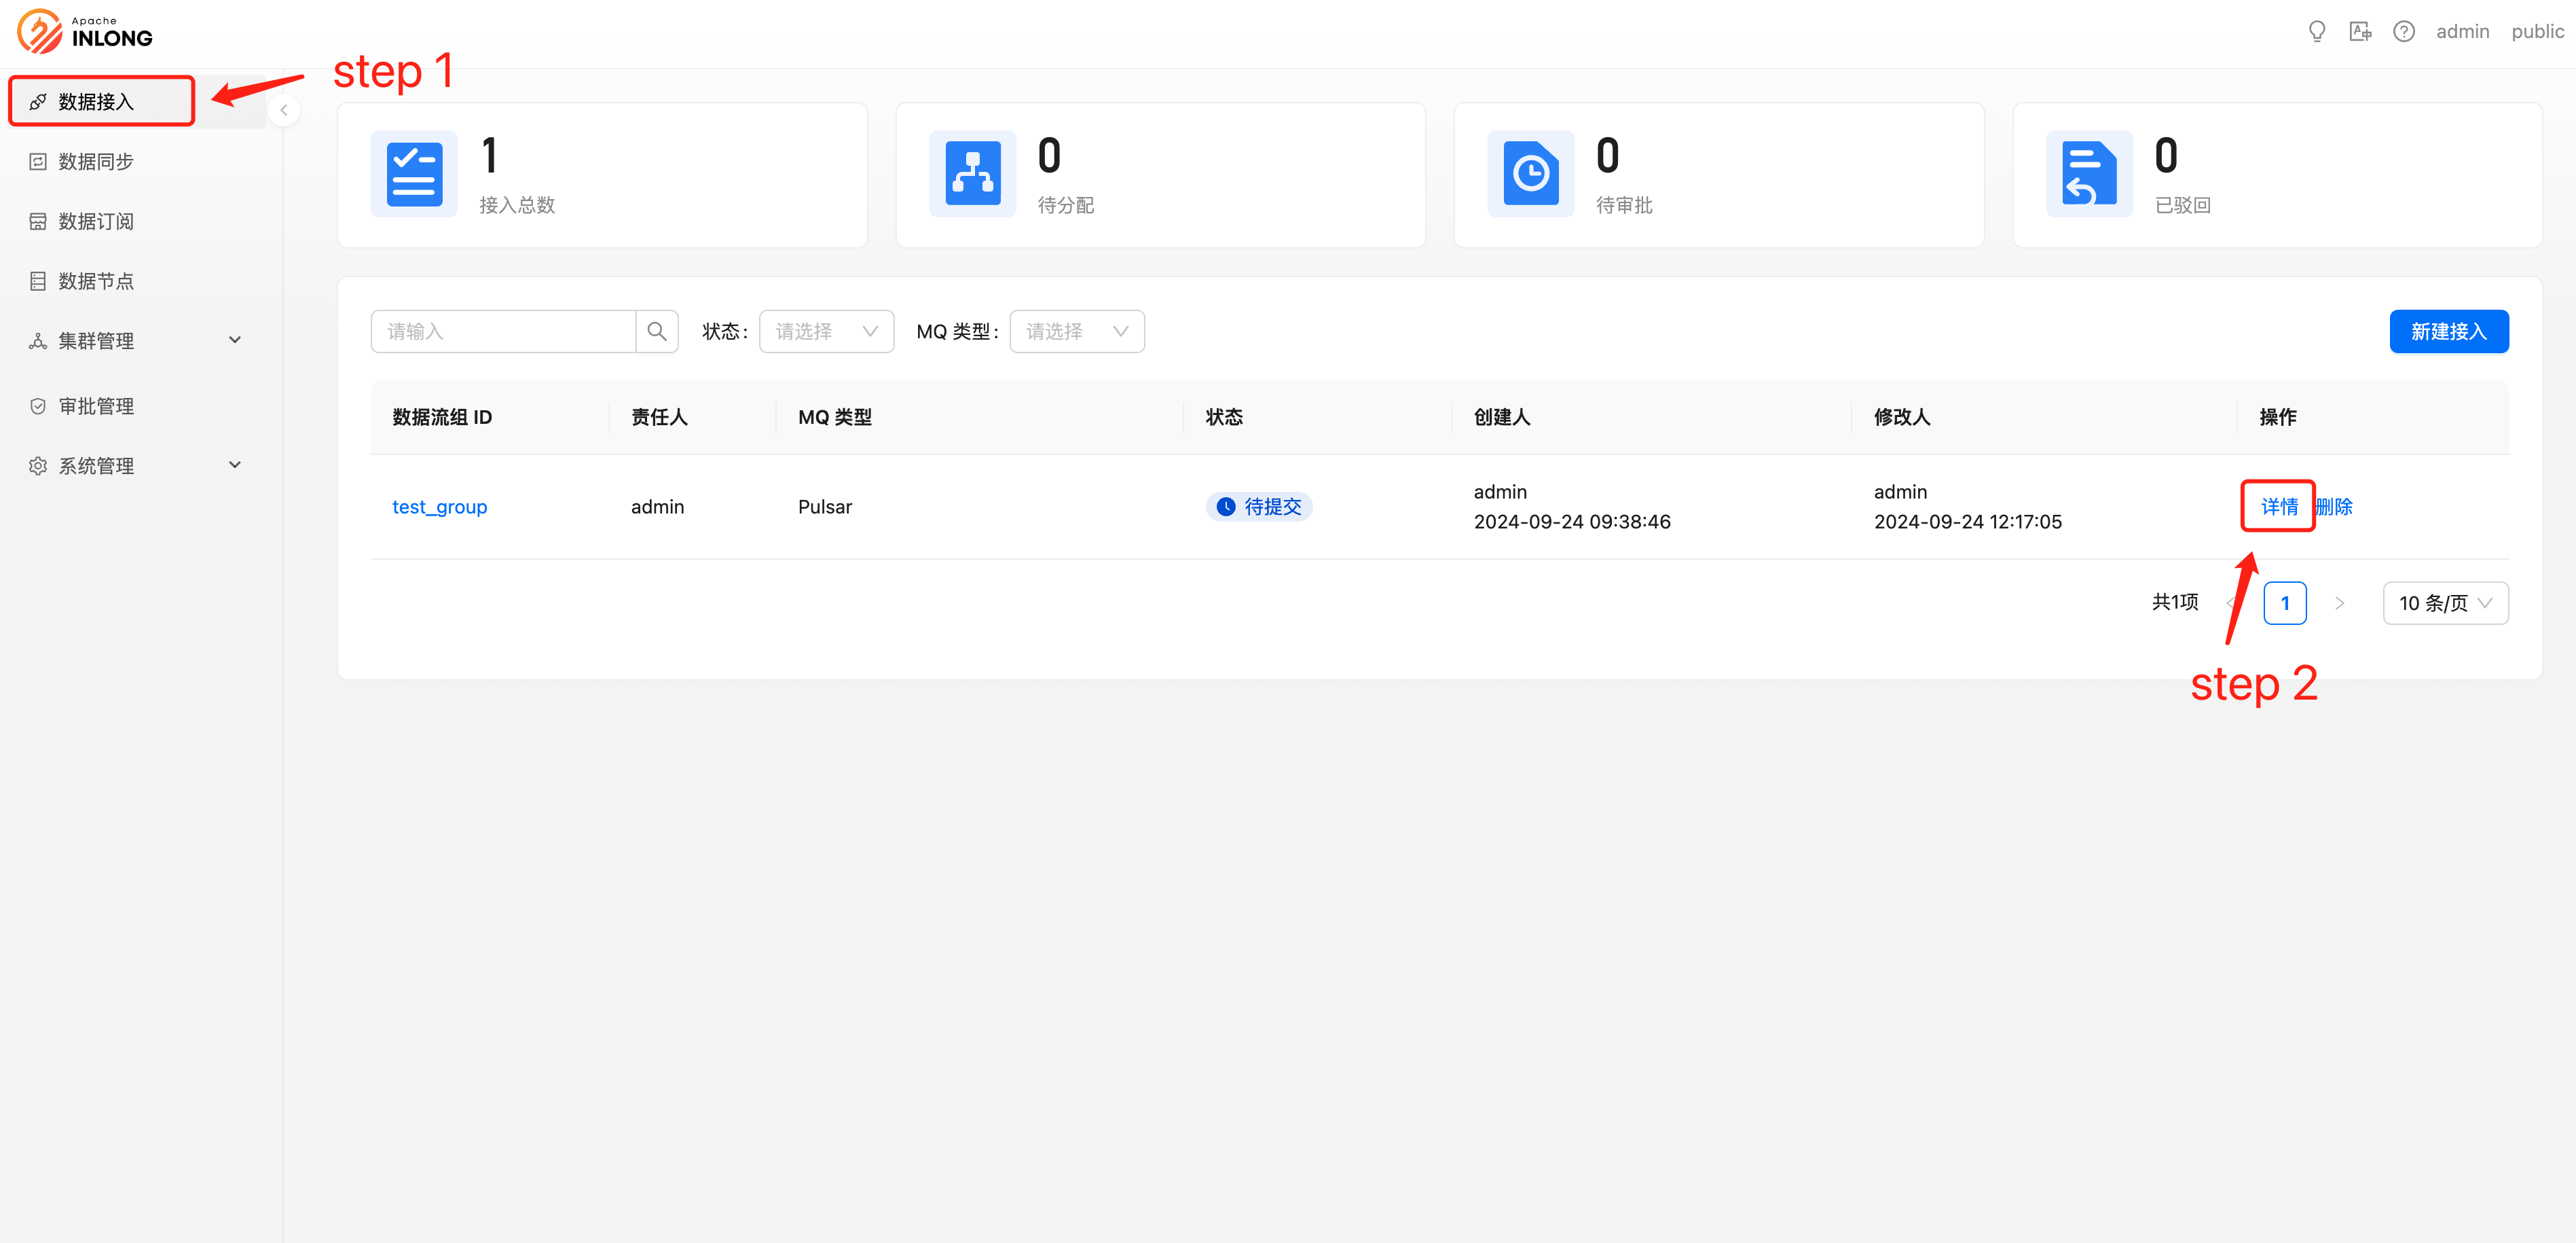This screenshot has height=1243, width=2576.
Task: Open the admin account menu
Action: [2463, 31]
